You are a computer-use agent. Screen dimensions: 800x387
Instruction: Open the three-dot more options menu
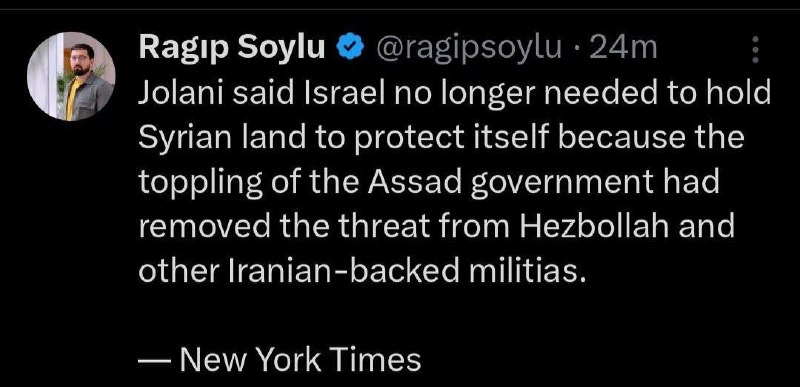pos(756,50)
